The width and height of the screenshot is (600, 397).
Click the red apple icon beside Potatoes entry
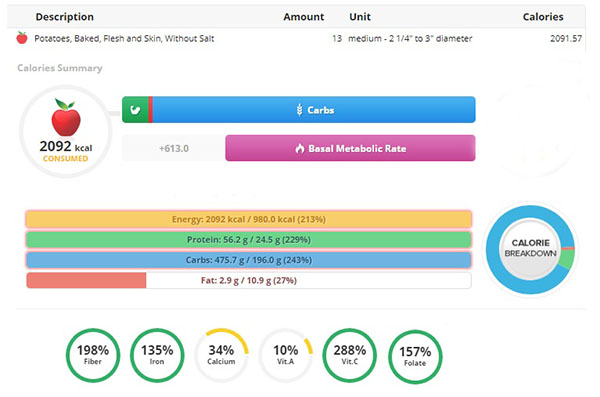22,38
